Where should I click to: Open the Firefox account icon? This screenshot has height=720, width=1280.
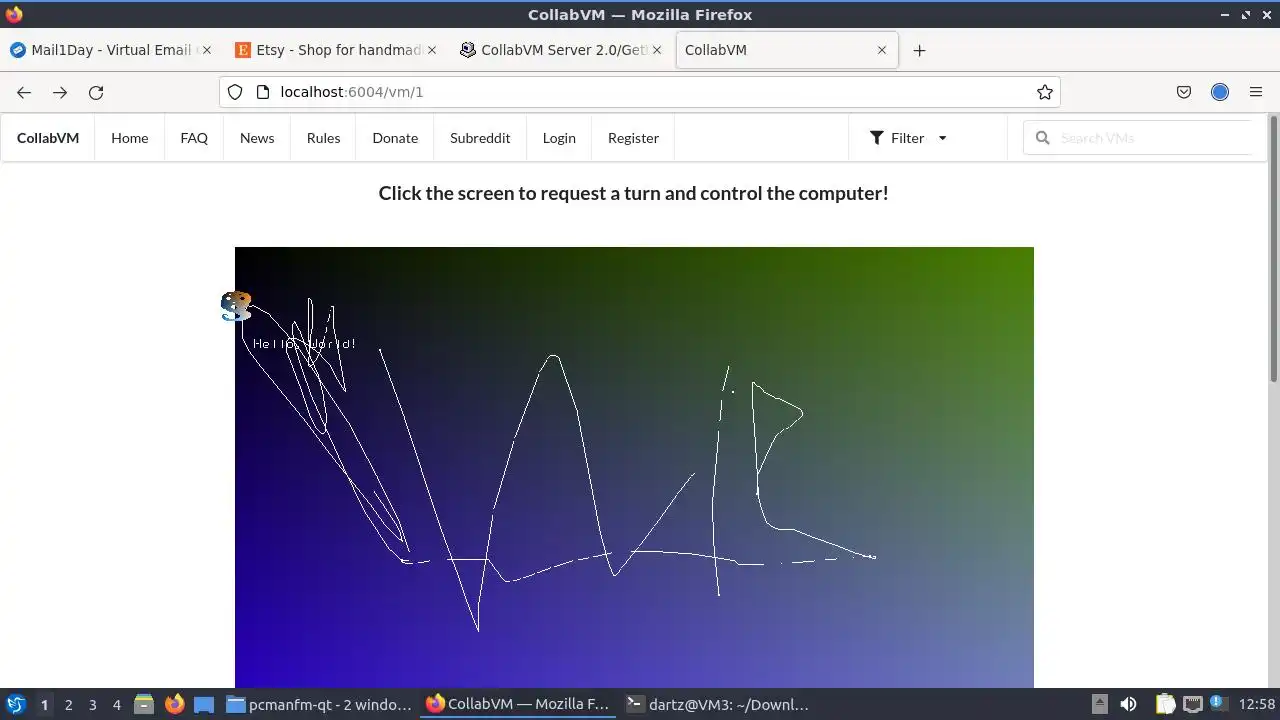[x=1220, y=92]
